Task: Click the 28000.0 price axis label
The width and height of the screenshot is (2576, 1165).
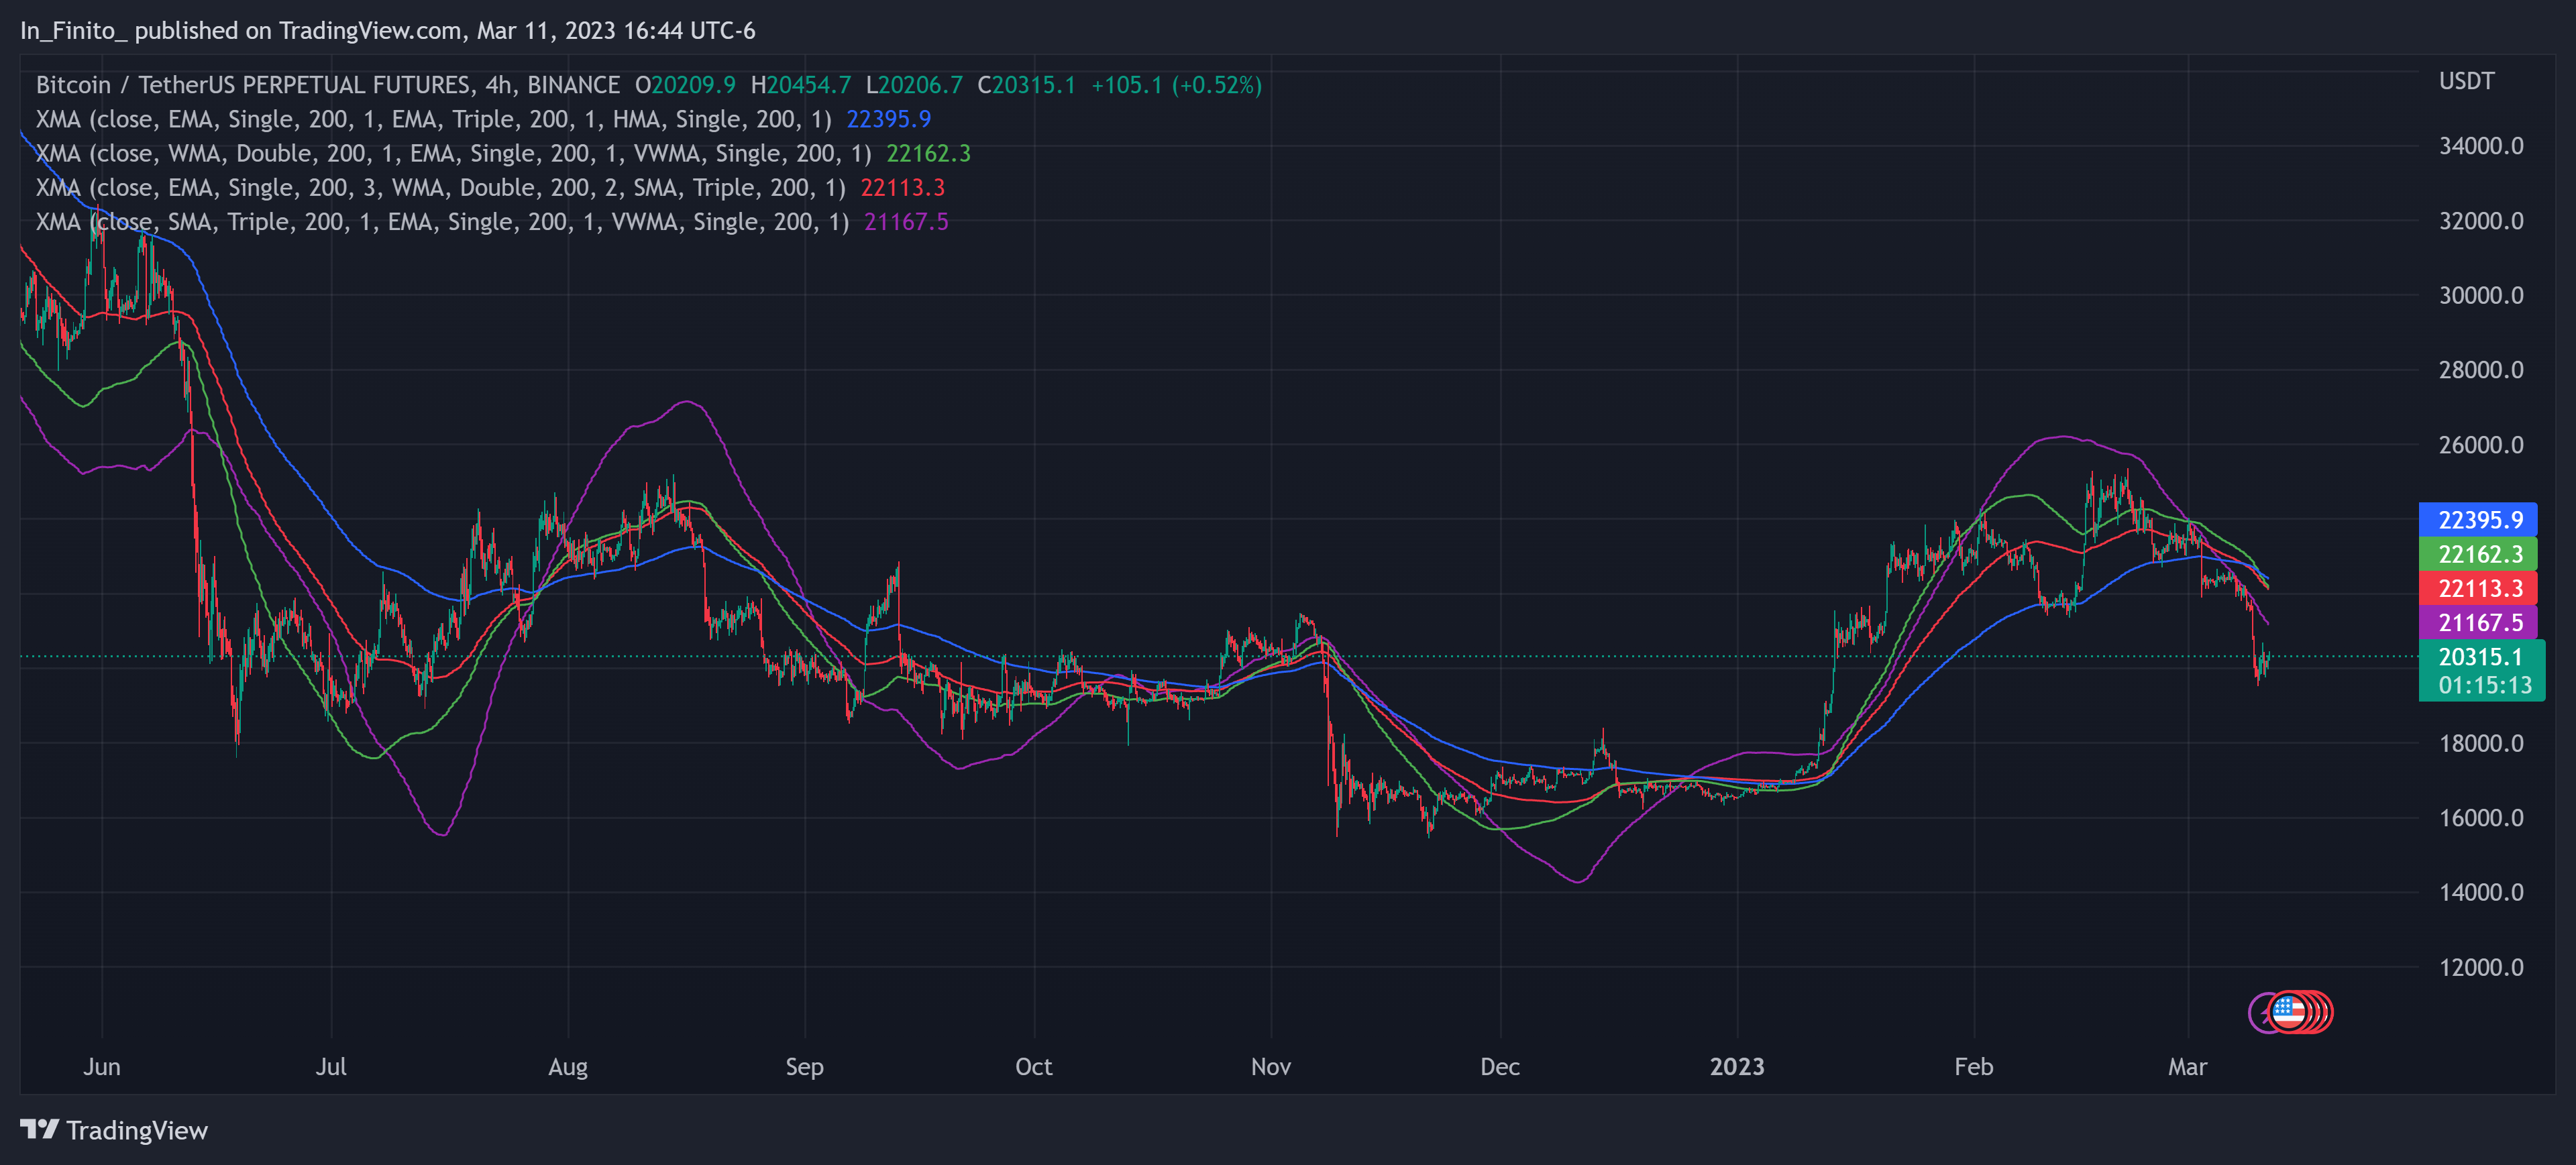Action: pos(2481,370)
